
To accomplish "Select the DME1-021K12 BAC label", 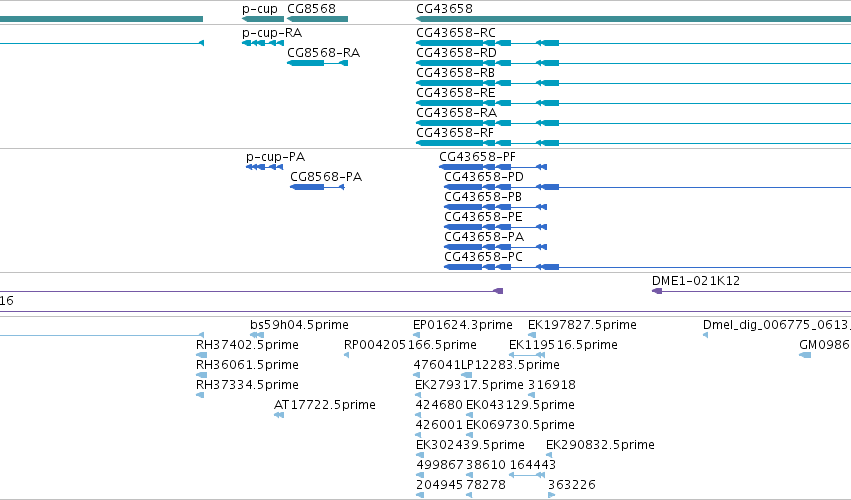I will [696, 281].
